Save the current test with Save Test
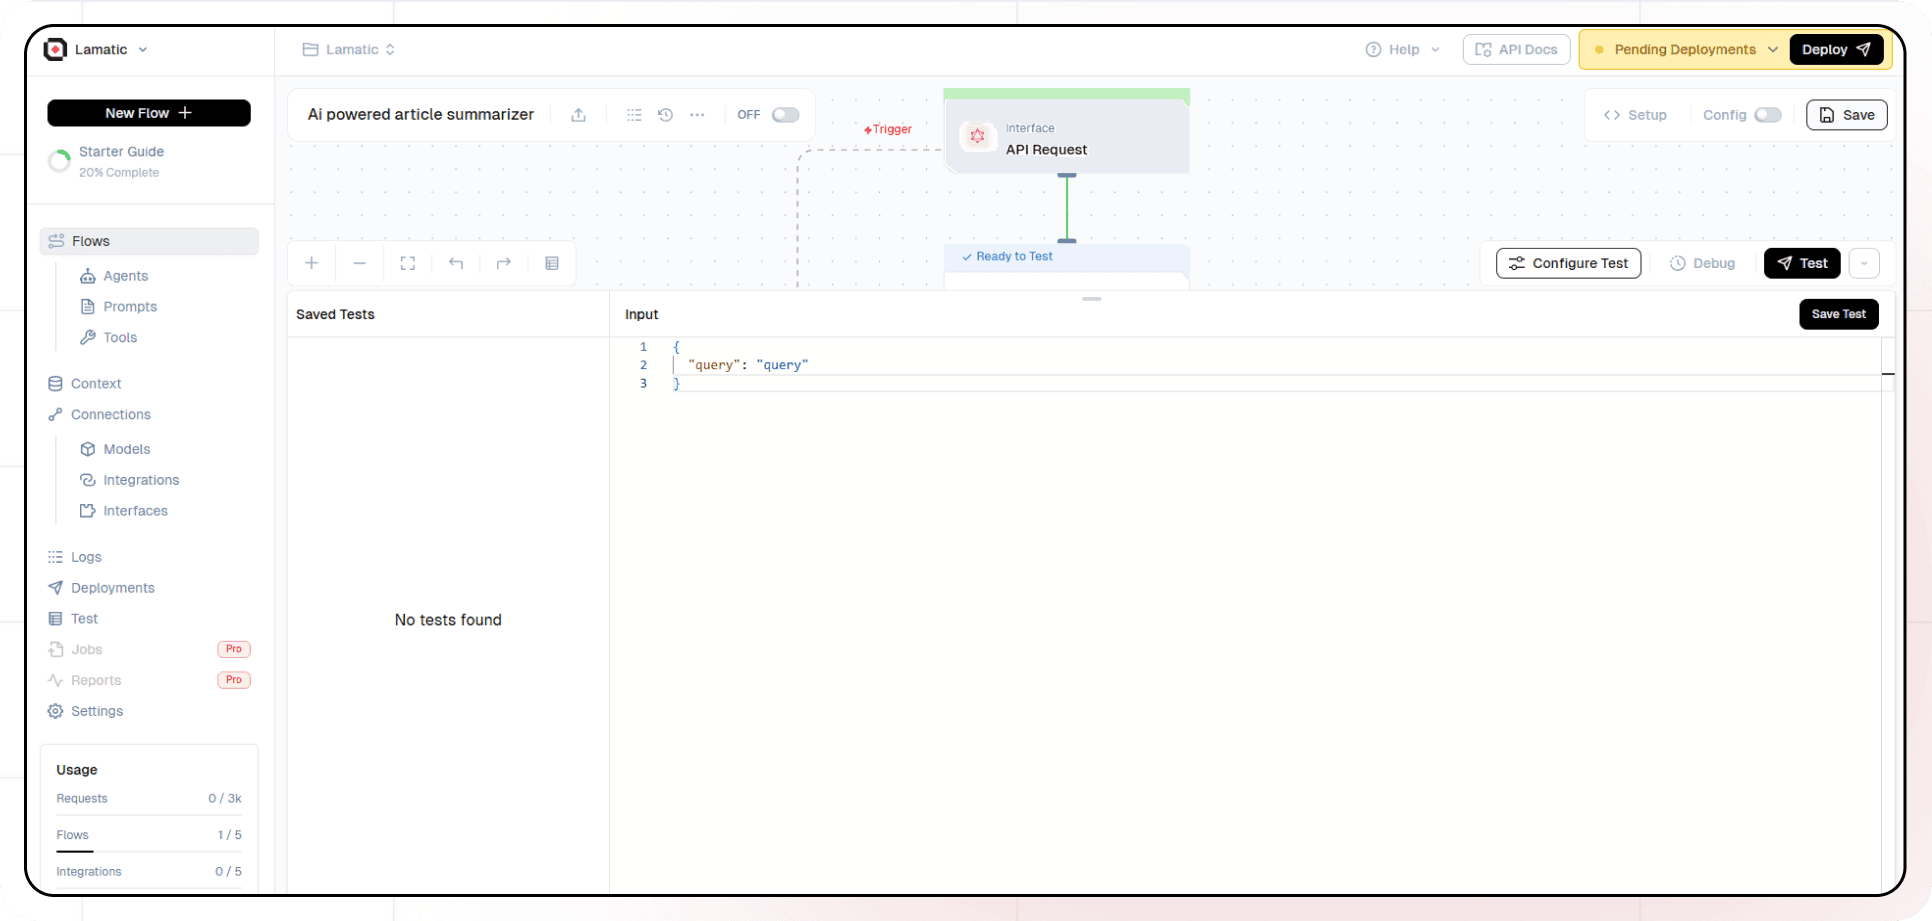The width and height of the screenshot is (1932, 921). (1838, 314)
